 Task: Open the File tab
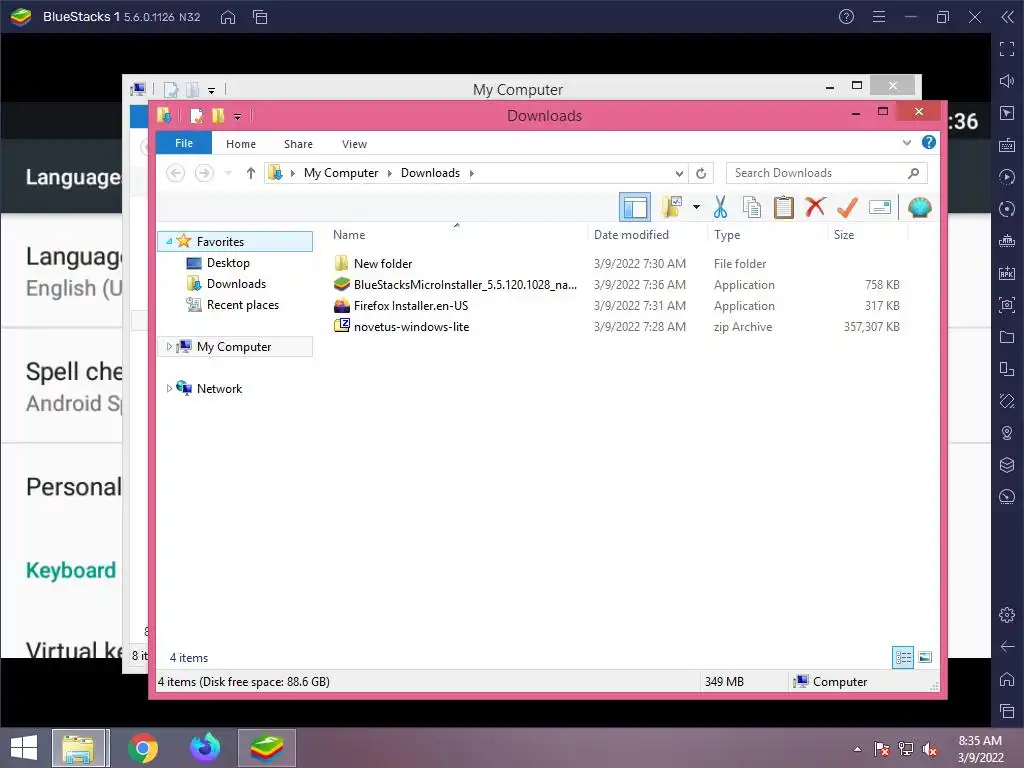[184, 143]
